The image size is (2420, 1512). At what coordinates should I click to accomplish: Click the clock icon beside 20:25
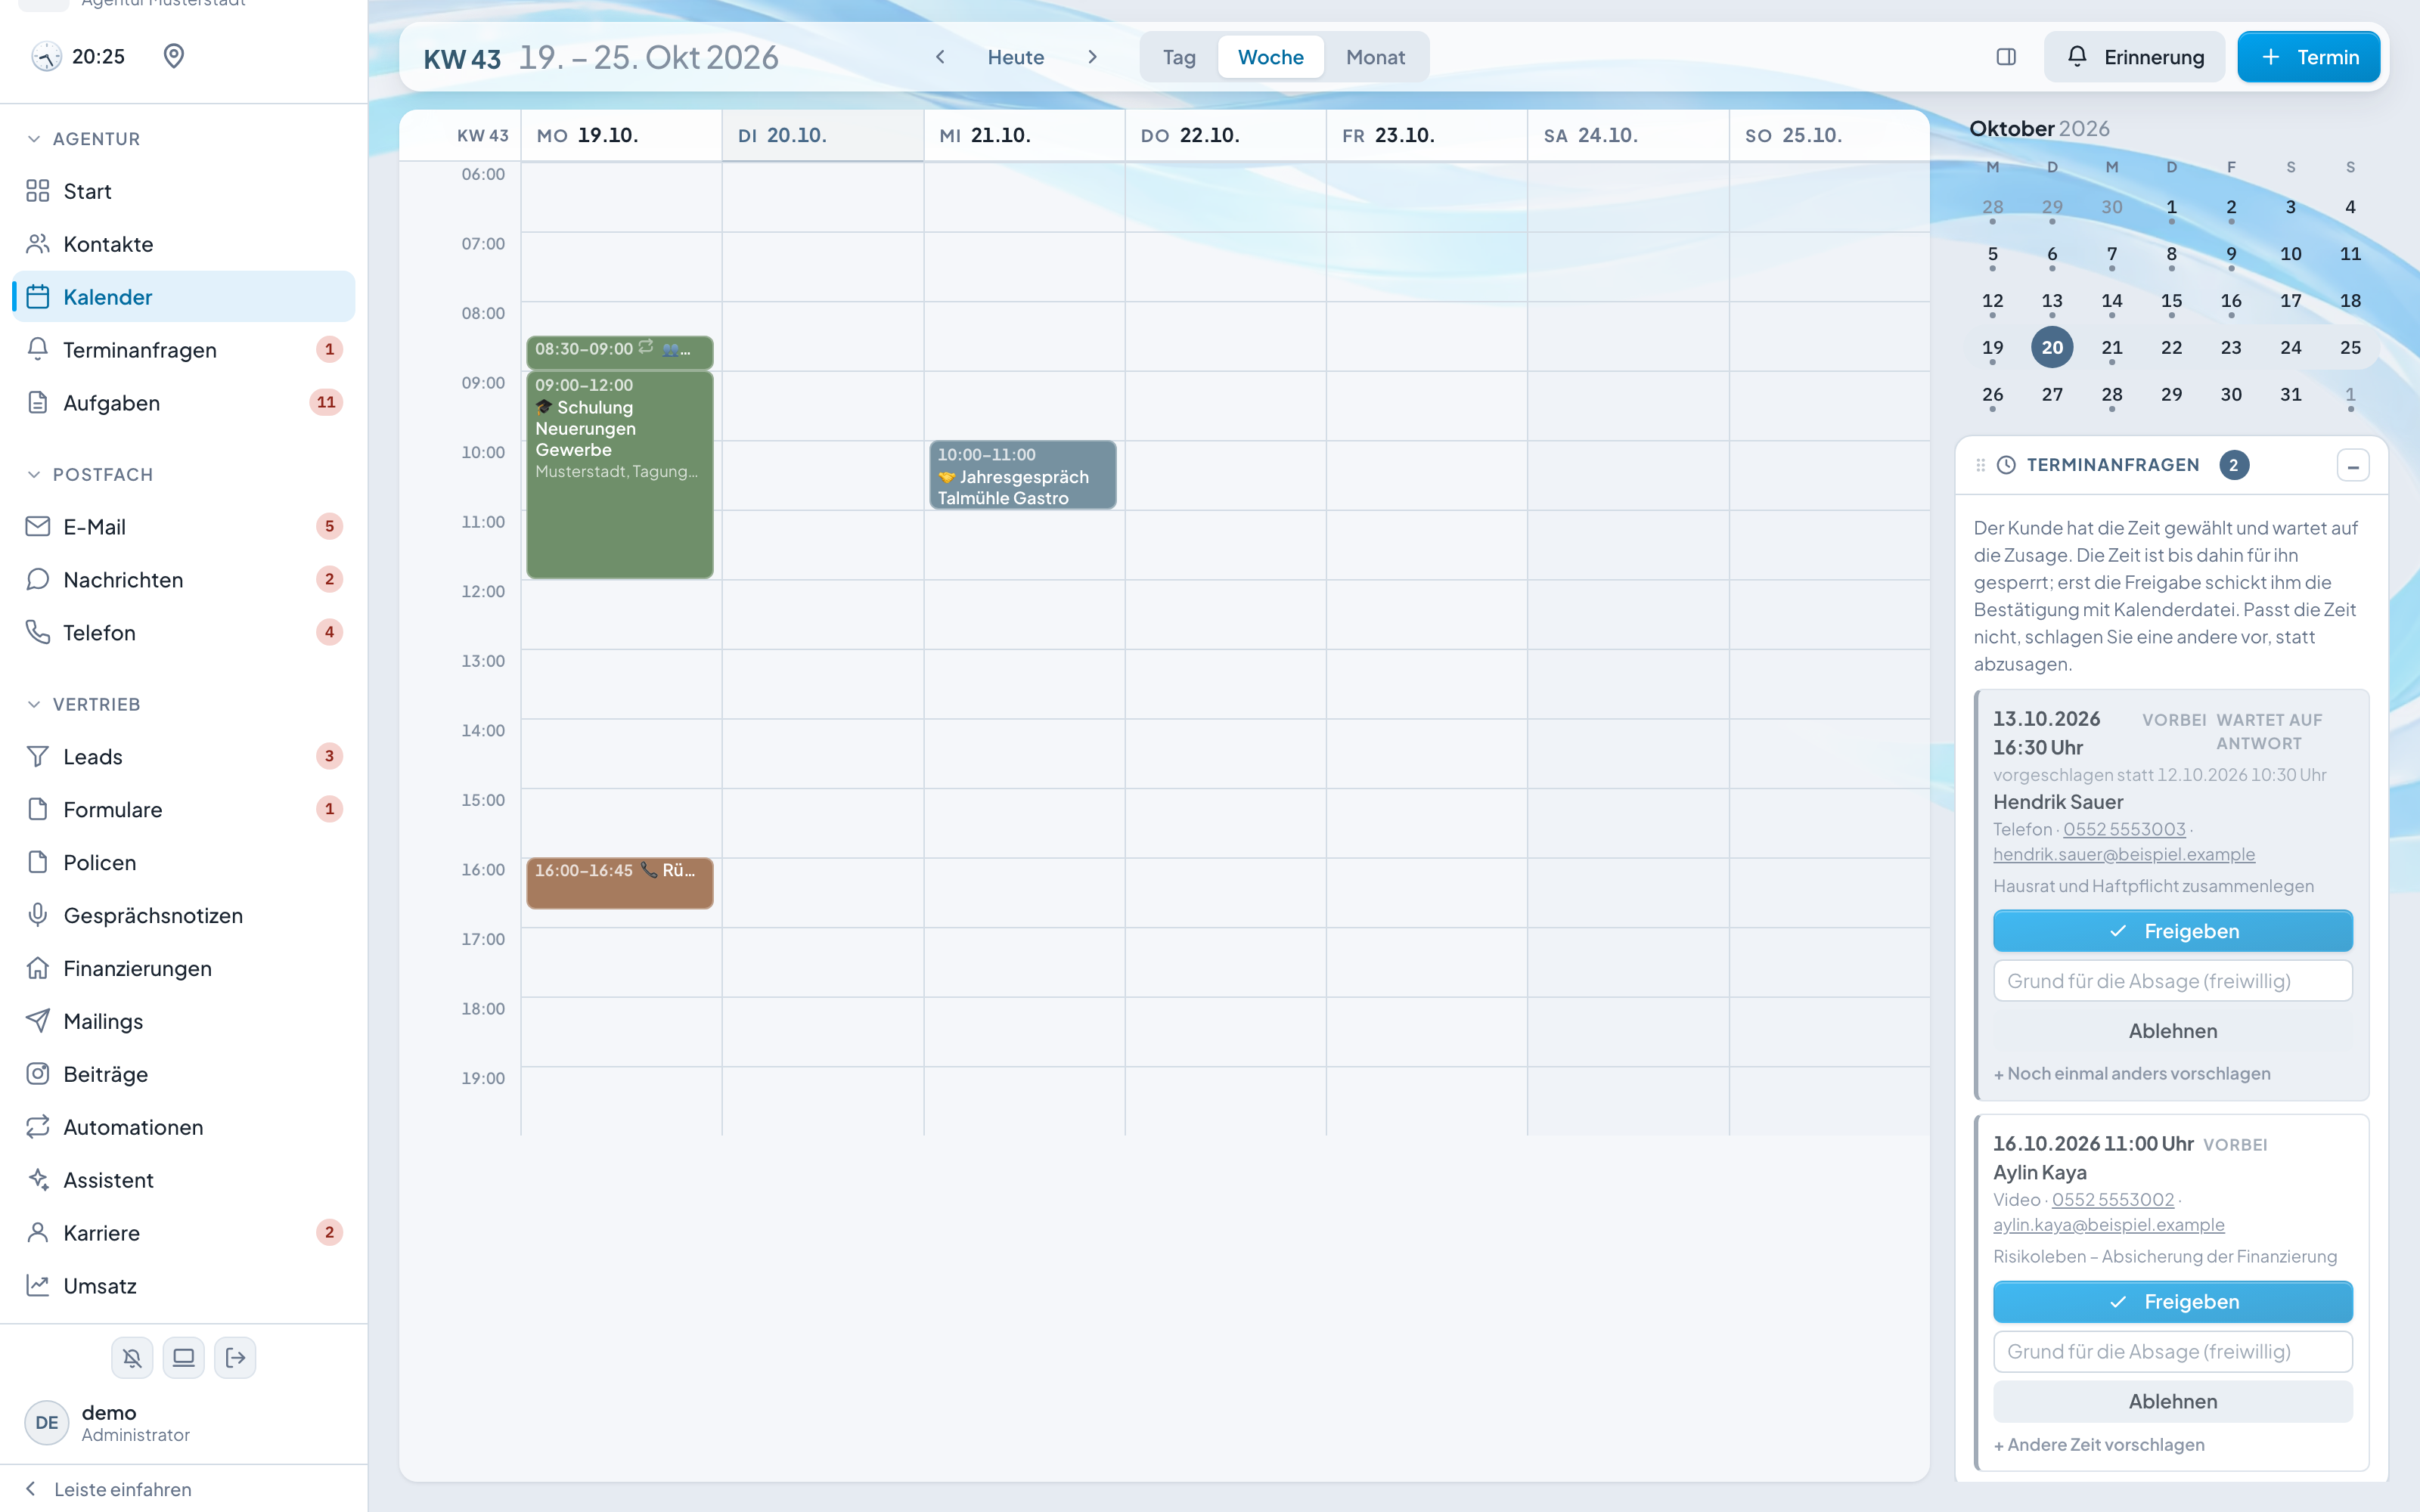click(46, 56)
